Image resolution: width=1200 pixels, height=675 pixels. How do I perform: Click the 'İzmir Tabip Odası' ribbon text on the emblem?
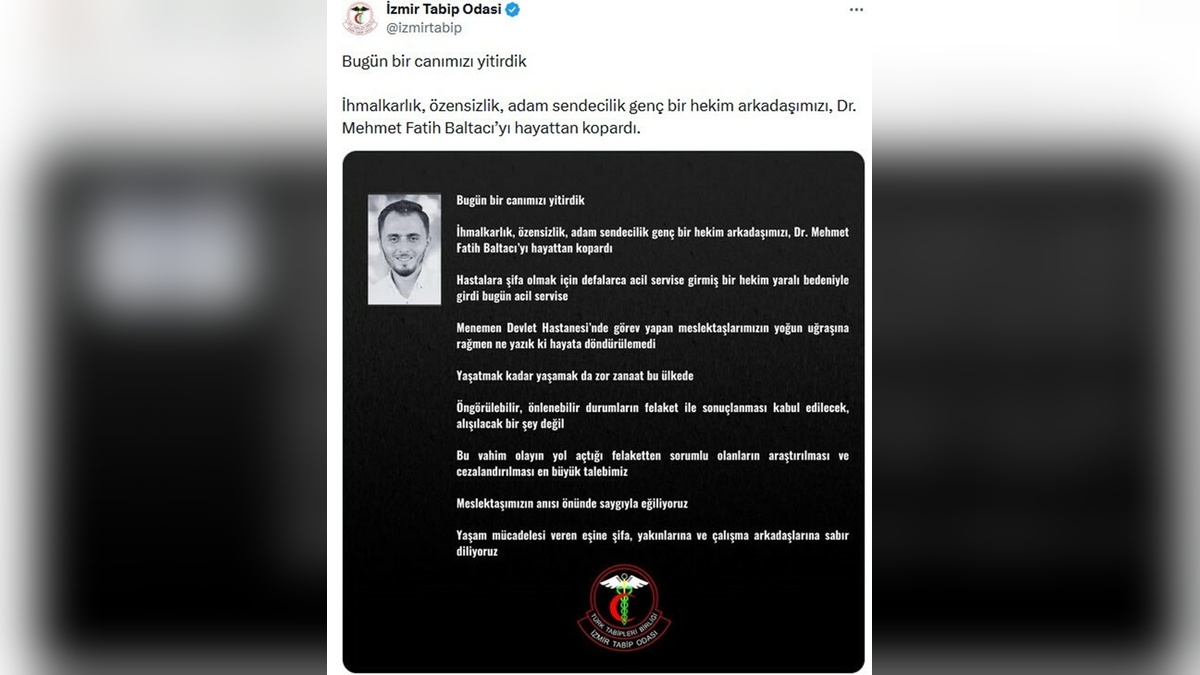coord(623,632)
